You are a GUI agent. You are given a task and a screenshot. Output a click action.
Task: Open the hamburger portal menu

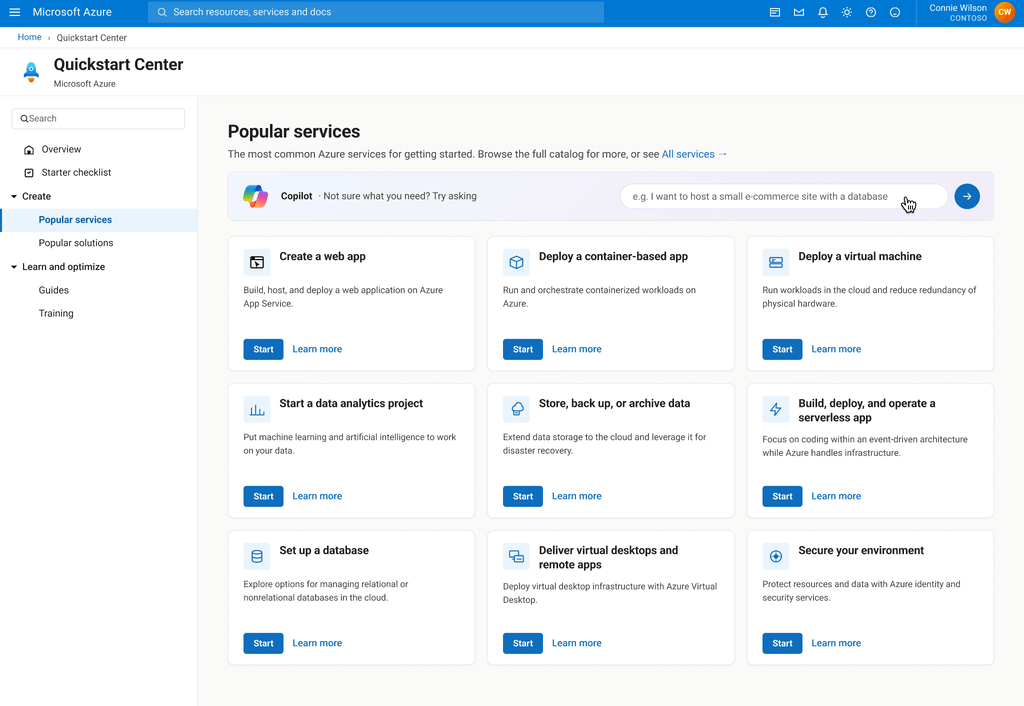pyautogui.click(x=14, y=12)
